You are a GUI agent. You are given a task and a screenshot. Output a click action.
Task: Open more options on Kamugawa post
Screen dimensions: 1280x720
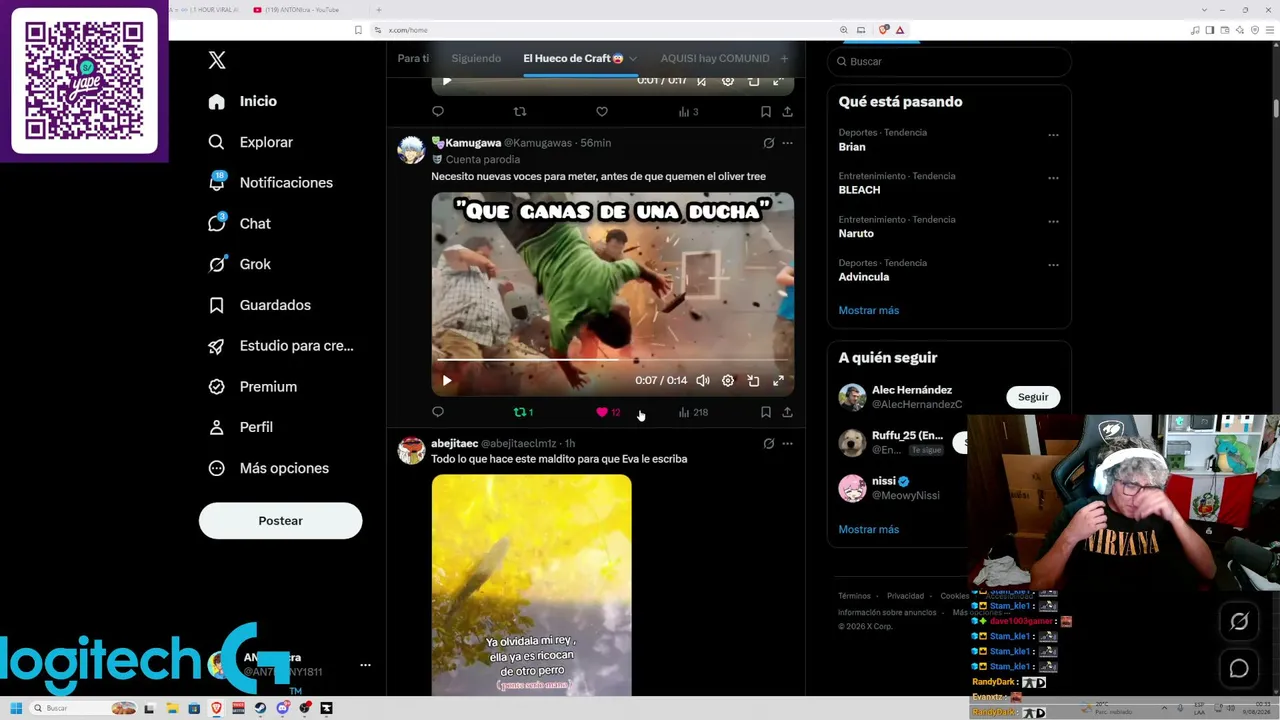pos(787,143)
